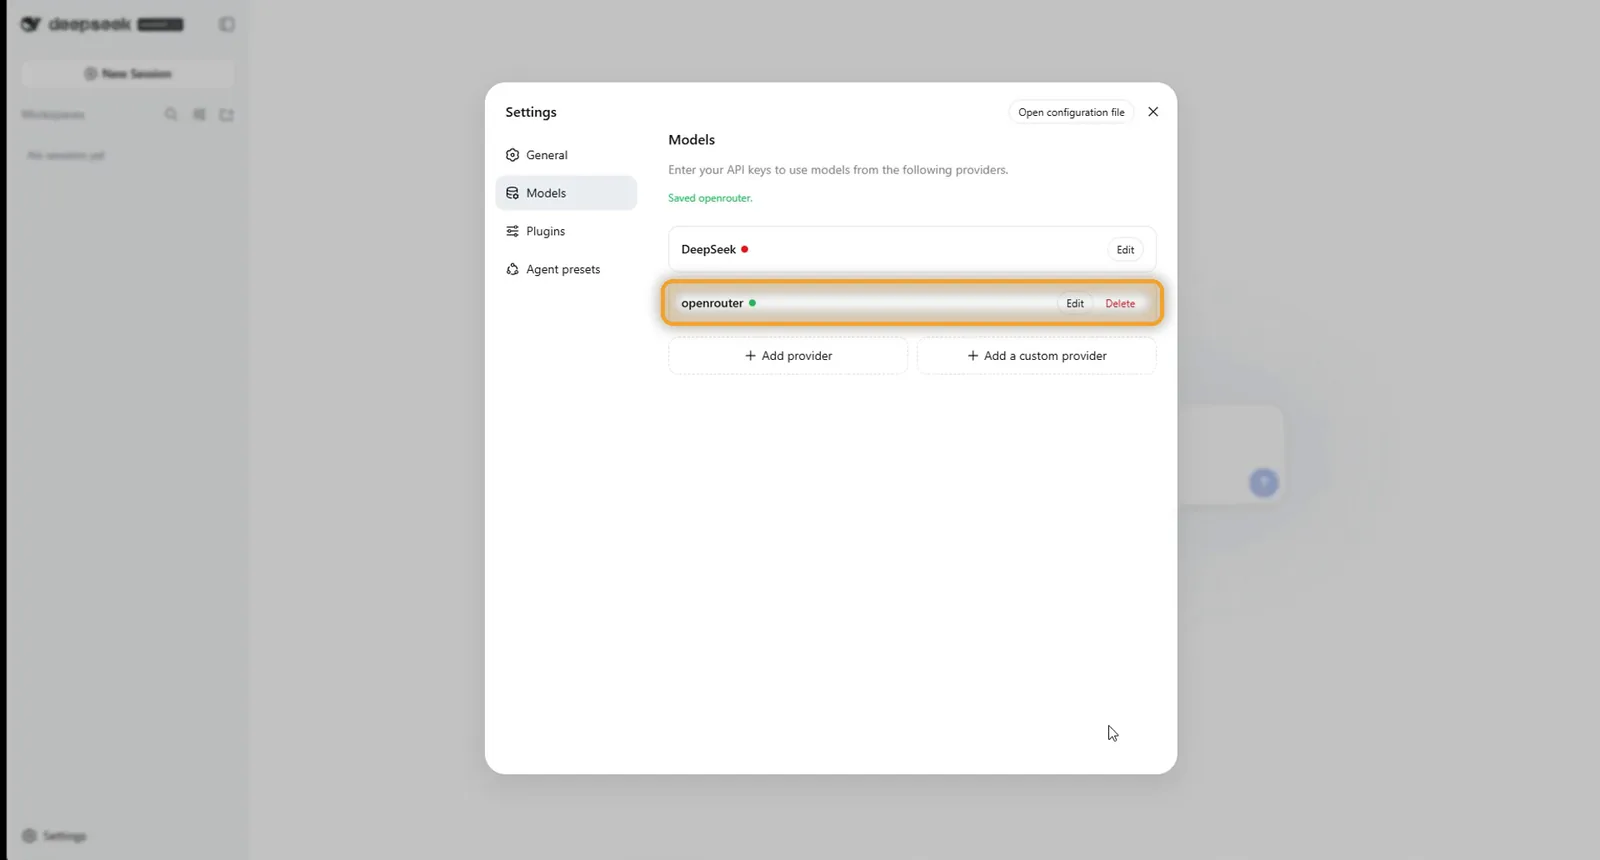The image size is (1600, 860).
Task: Open configuration file
Action: point(1071,112)
